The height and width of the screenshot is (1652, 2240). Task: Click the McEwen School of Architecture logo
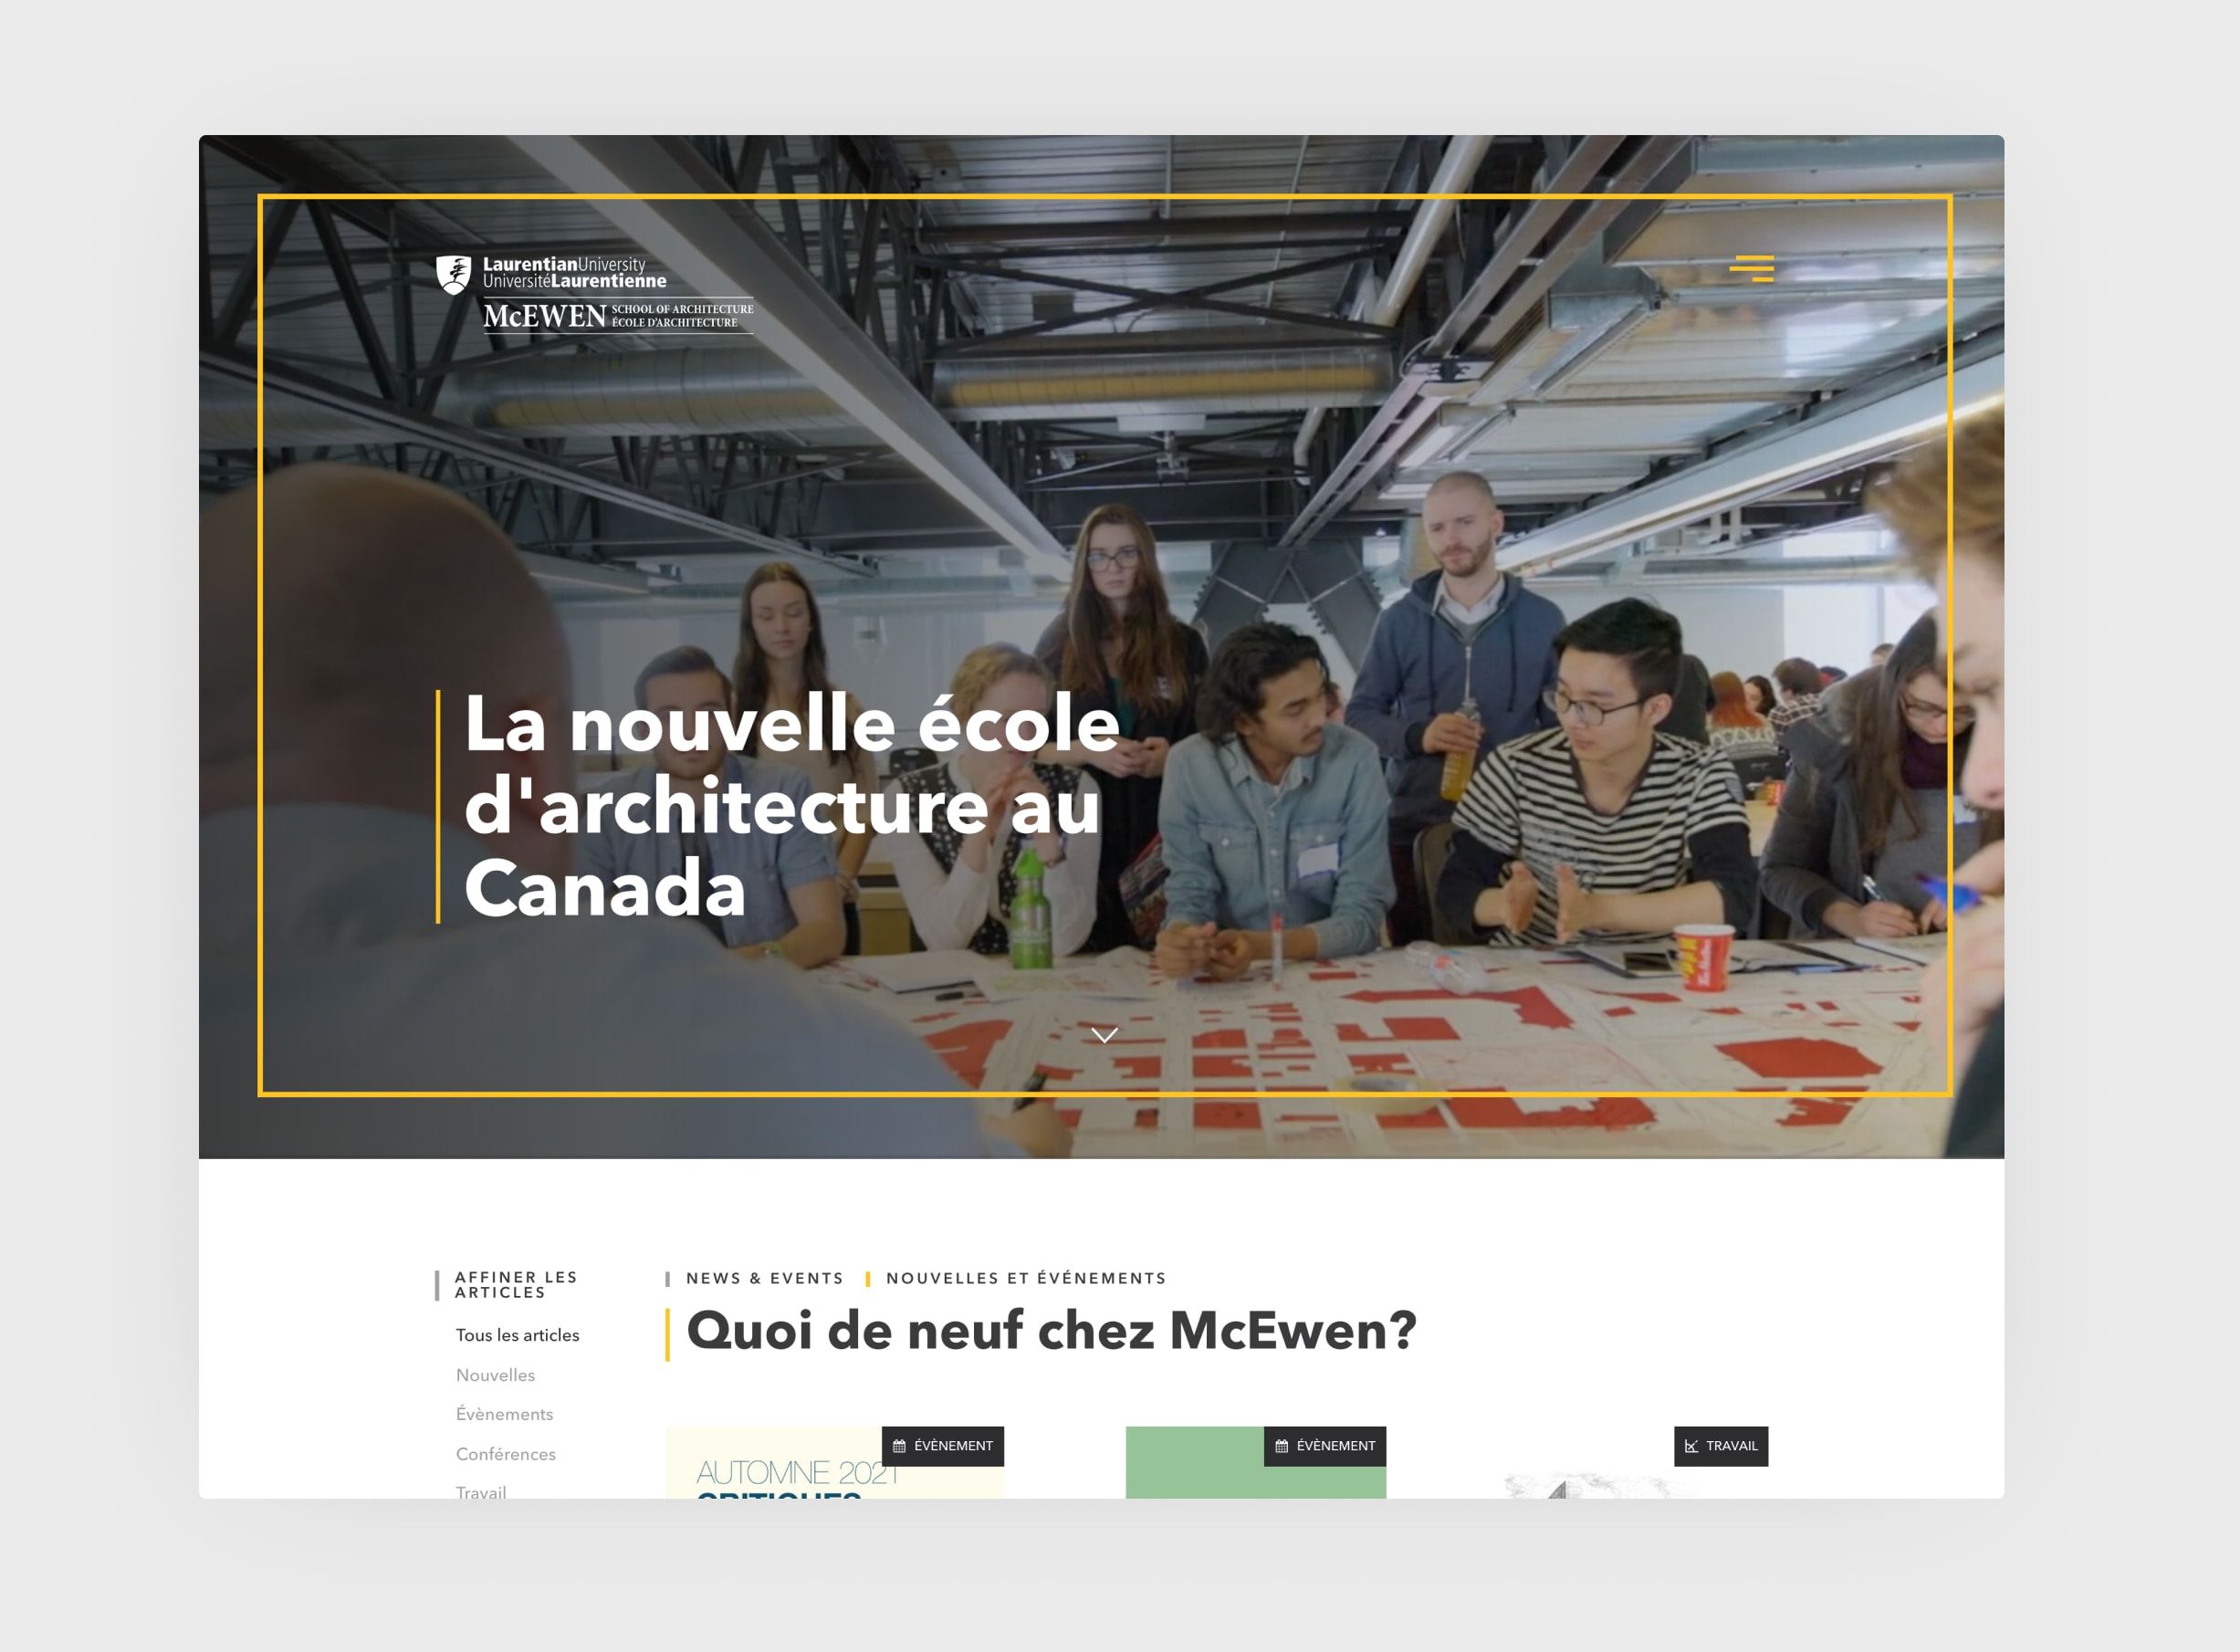point(617,316)
